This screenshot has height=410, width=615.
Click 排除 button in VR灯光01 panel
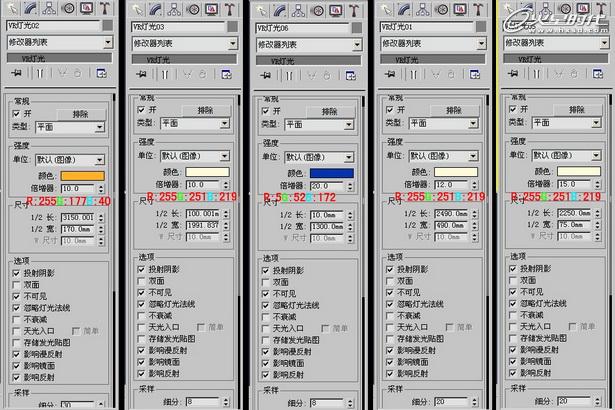click(x=454, y=110)
